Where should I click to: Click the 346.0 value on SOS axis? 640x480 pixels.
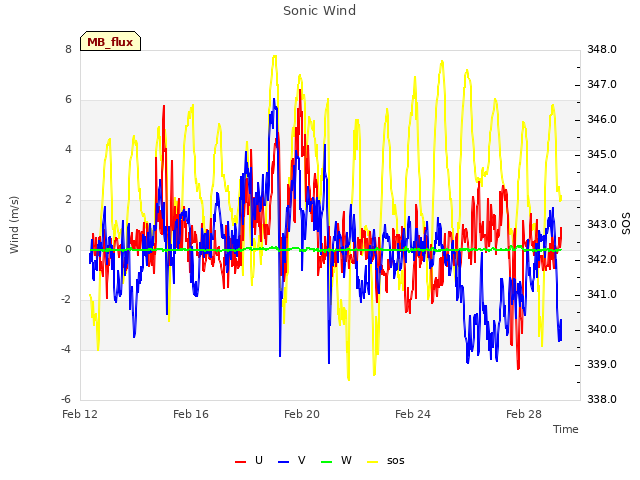tap(602, 120)
